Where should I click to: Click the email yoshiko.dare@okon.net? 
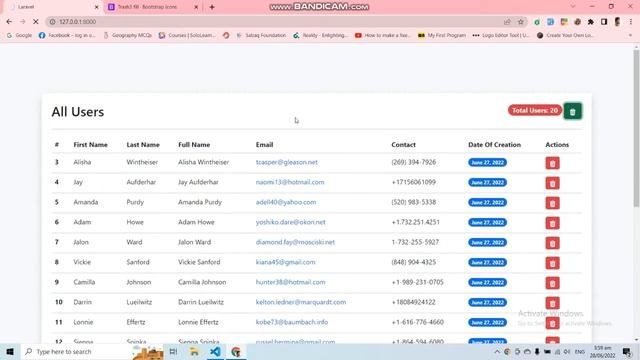tap(291, 222)
